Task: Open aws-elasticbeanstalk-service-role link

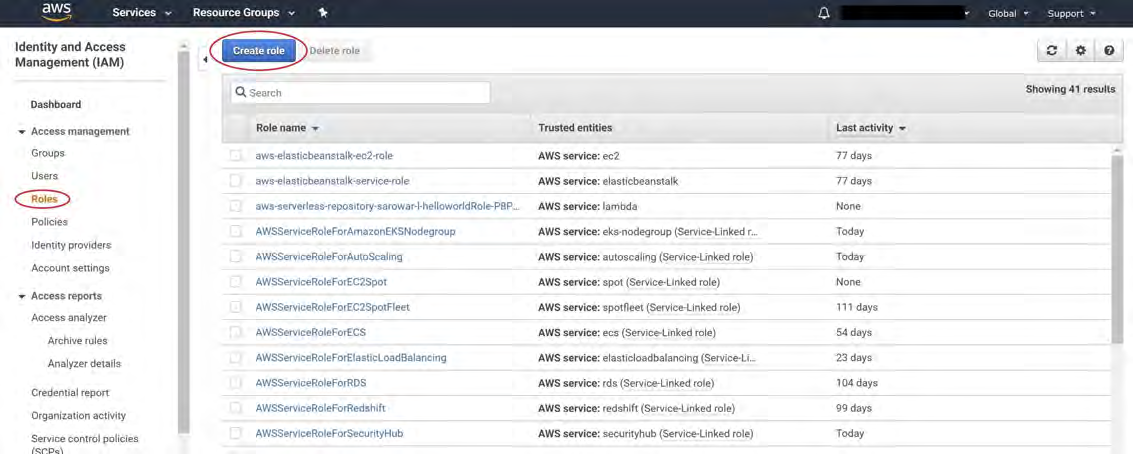Action: click(332, 181)
